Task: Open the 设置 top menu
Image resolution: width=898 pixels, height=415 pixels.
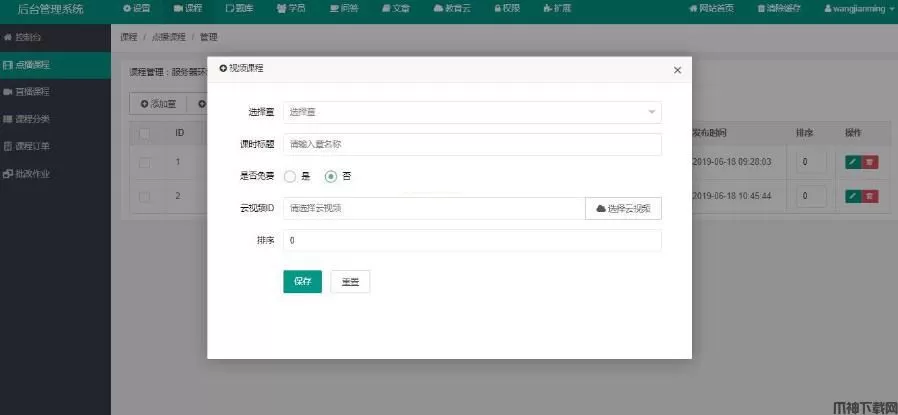Action: coord(136,8)
